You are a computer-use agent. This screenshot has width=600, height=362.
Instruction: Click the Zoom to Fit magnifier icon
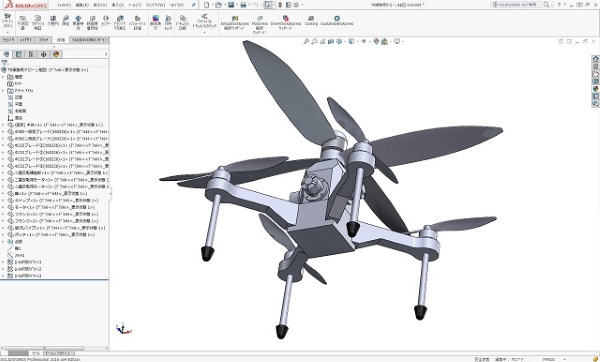[306, 41]
